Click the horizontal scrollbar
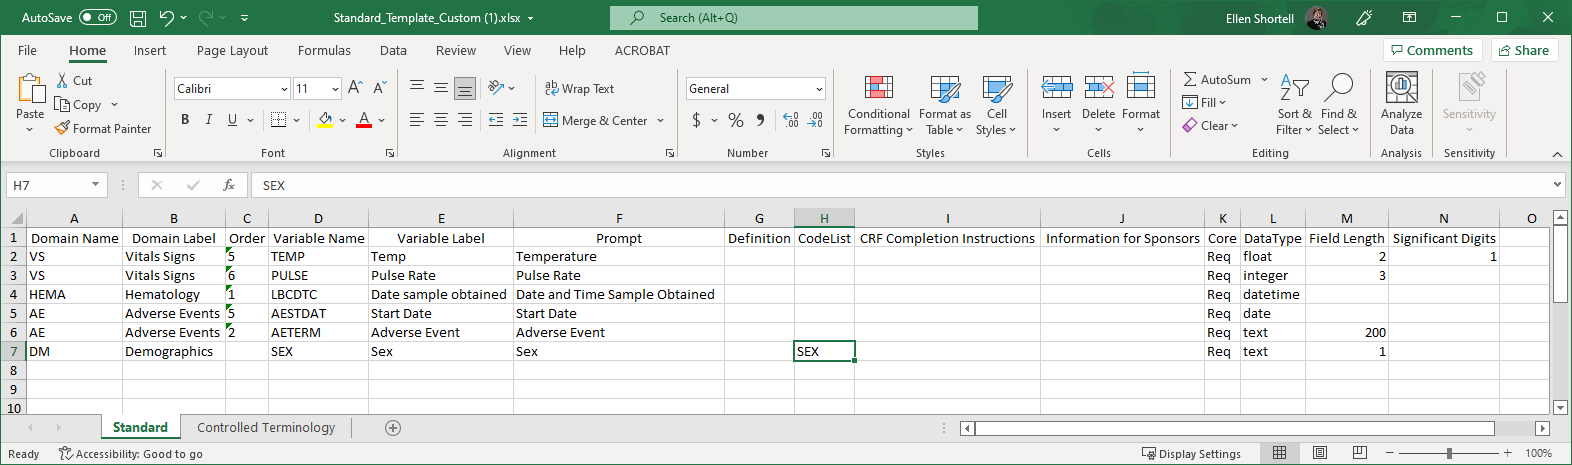1572x465 pixels. [1235, 428]
